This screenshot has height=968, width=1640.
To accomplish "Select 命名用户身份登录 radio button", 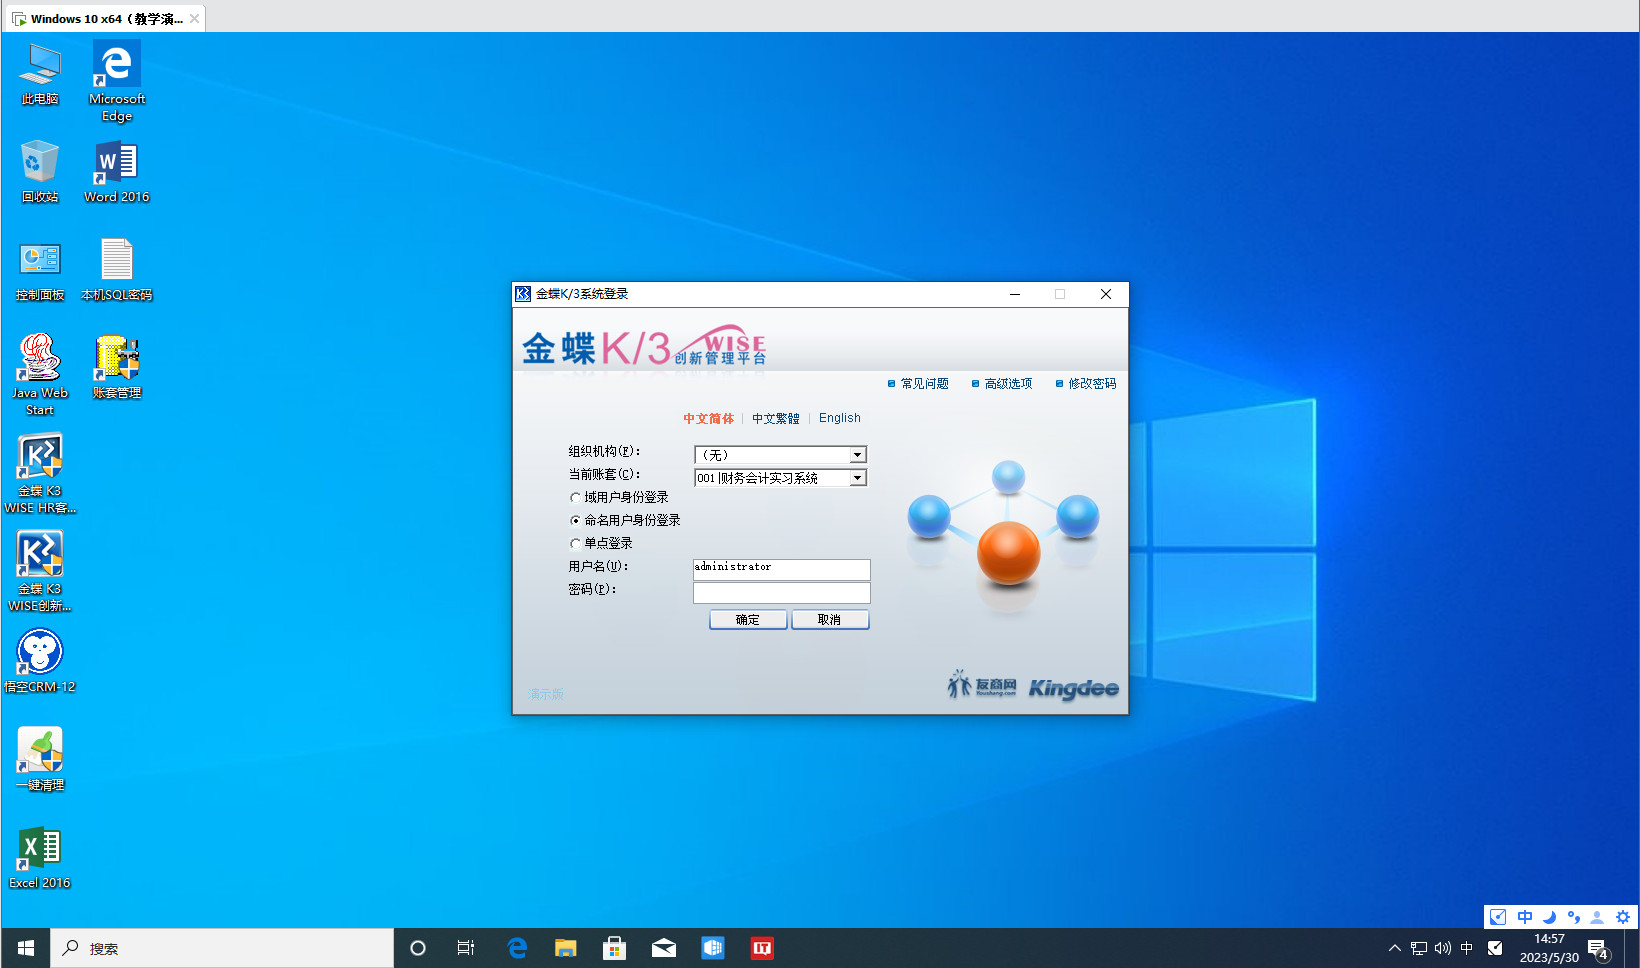I will coord(575,520).
